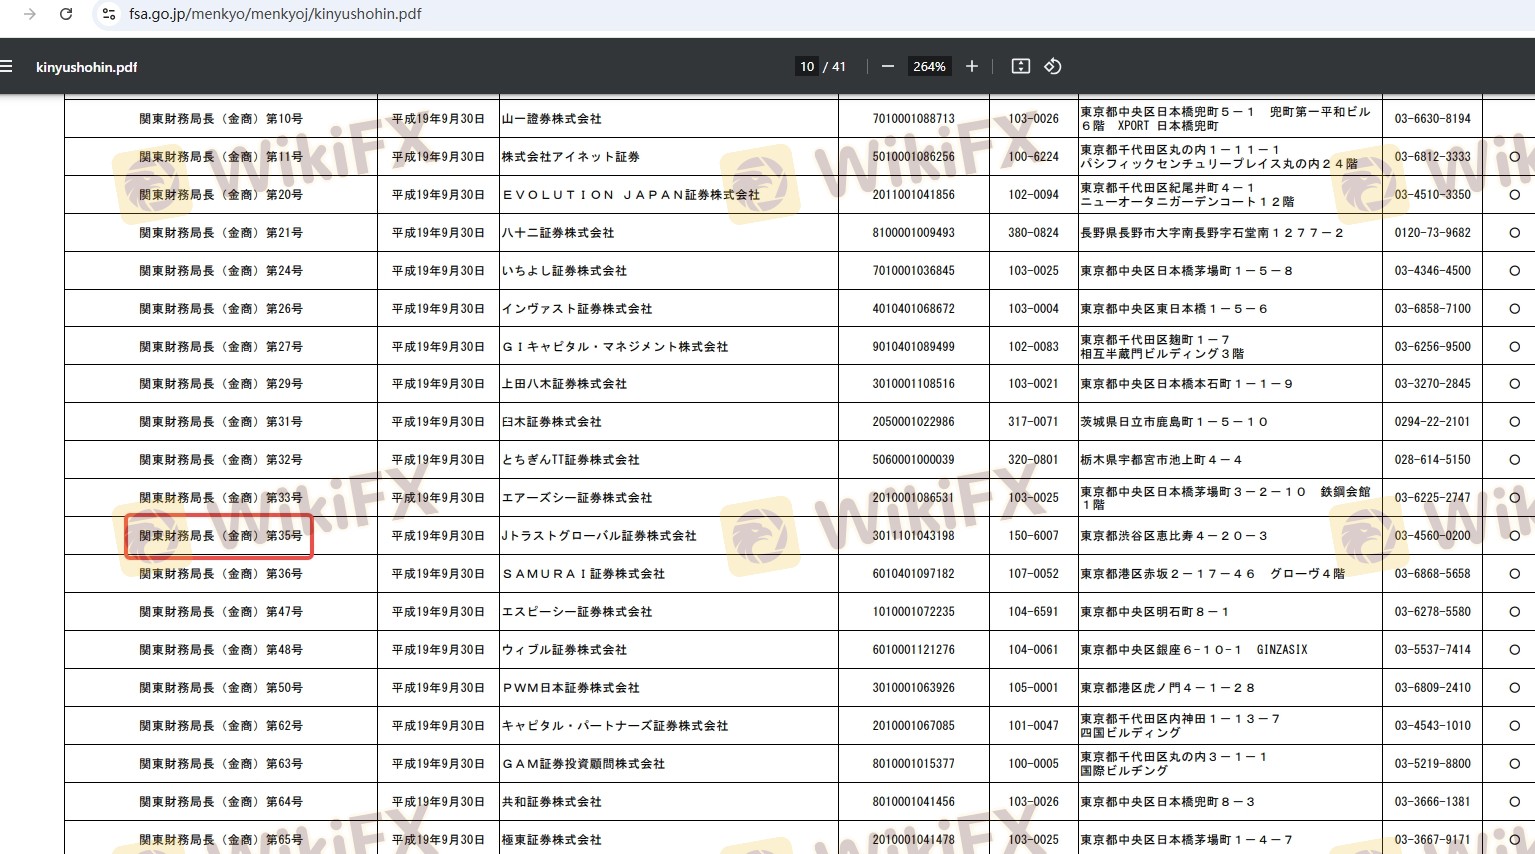The width and height of the screenshot is (1535, 854).
Task: Click the zoom out minus button
Action: [887, 67]
